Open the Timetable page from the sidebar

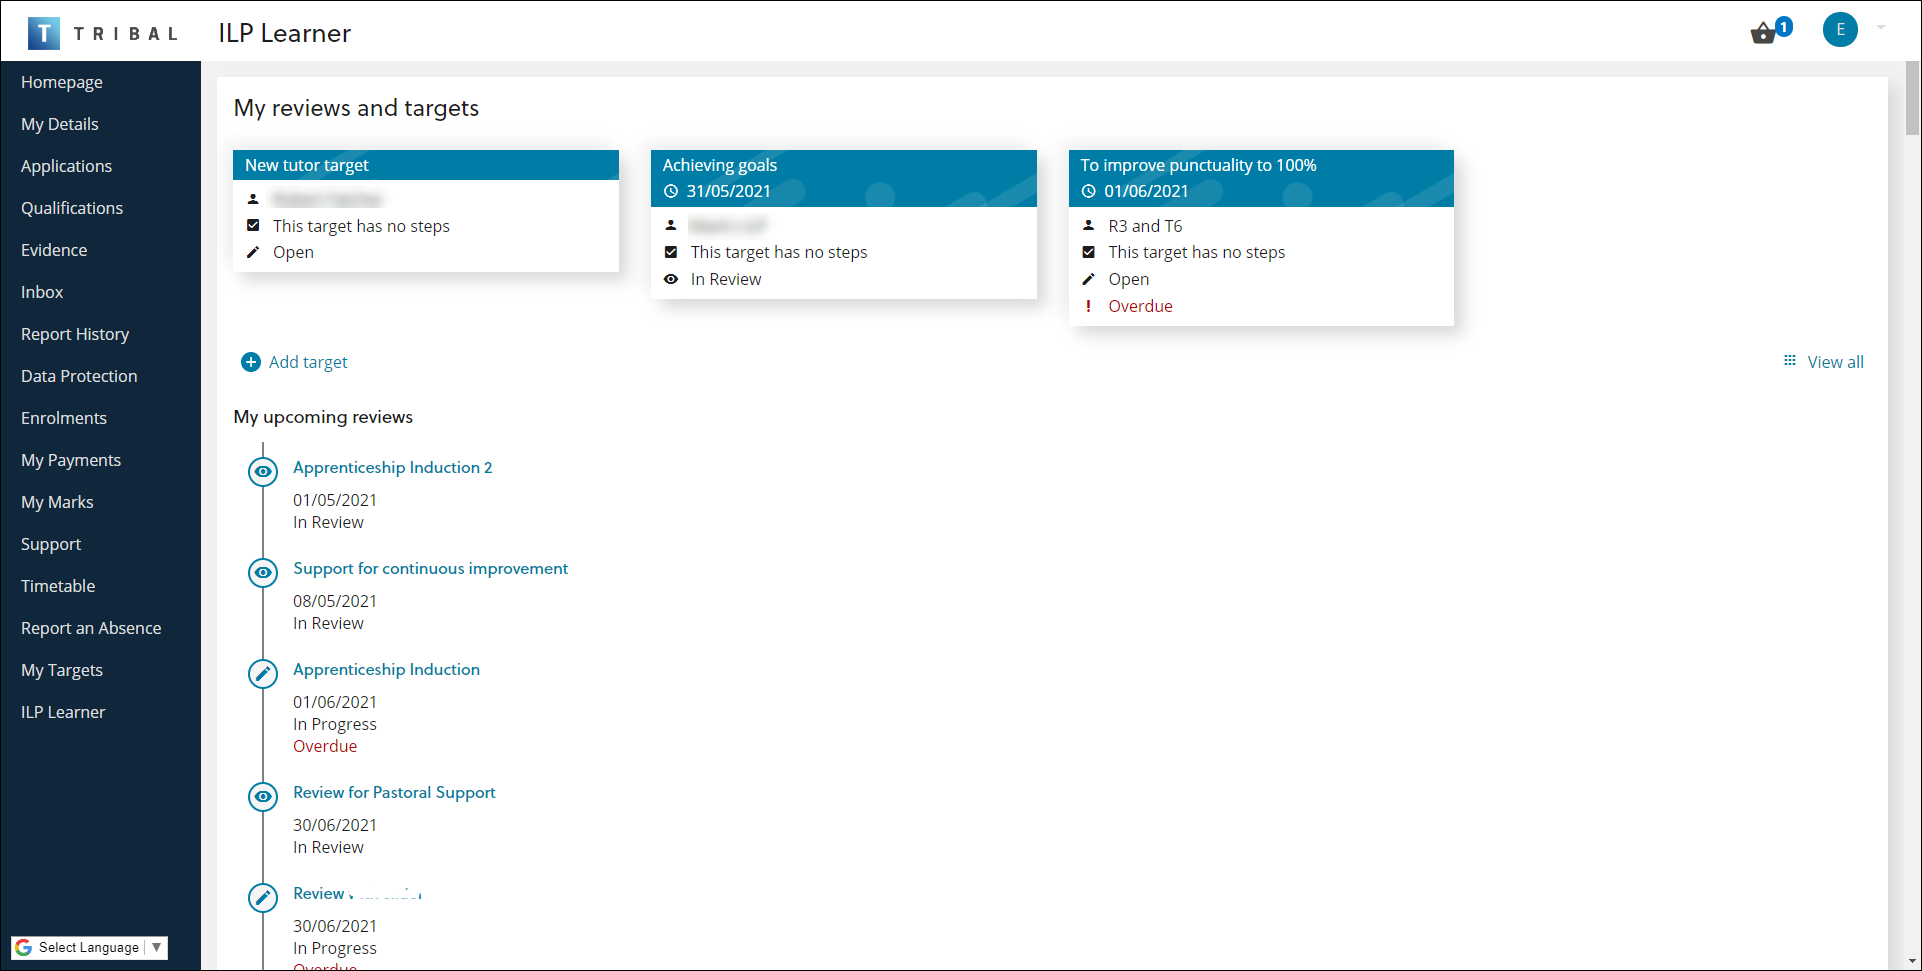coord(58,586)
